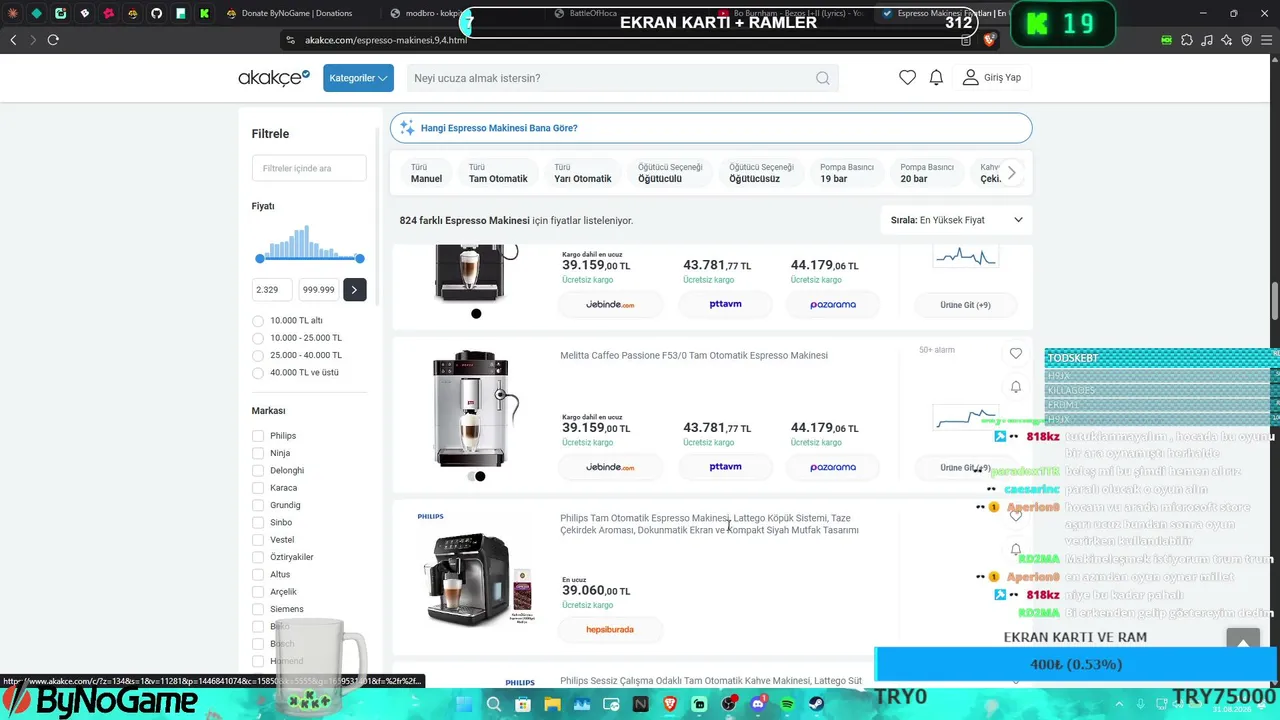Show more filter chips with right chevron
This screenshot has width=1280, height=720.
(1011, 173)
